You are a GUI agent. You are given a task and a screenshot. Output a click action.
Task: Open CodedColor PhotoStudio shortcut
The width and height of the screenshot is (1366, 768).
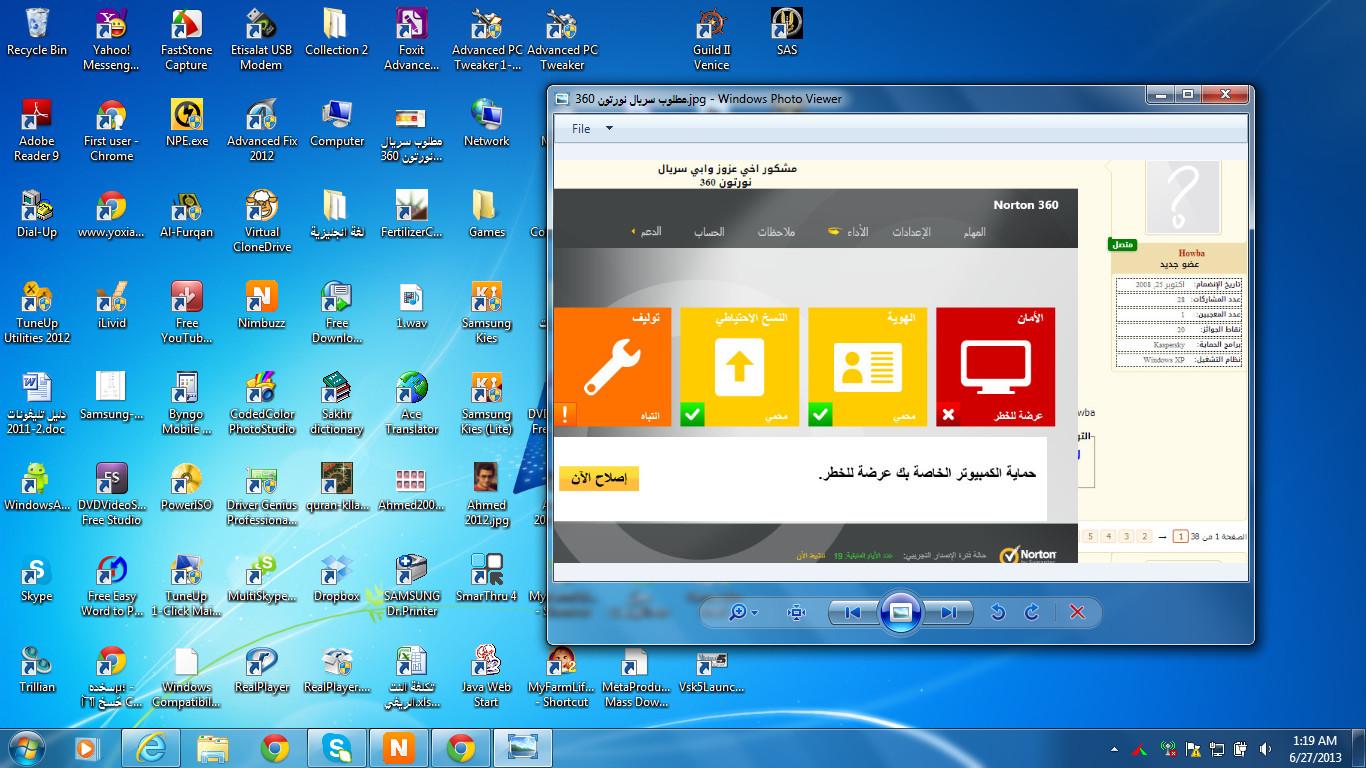click(262, 404)
